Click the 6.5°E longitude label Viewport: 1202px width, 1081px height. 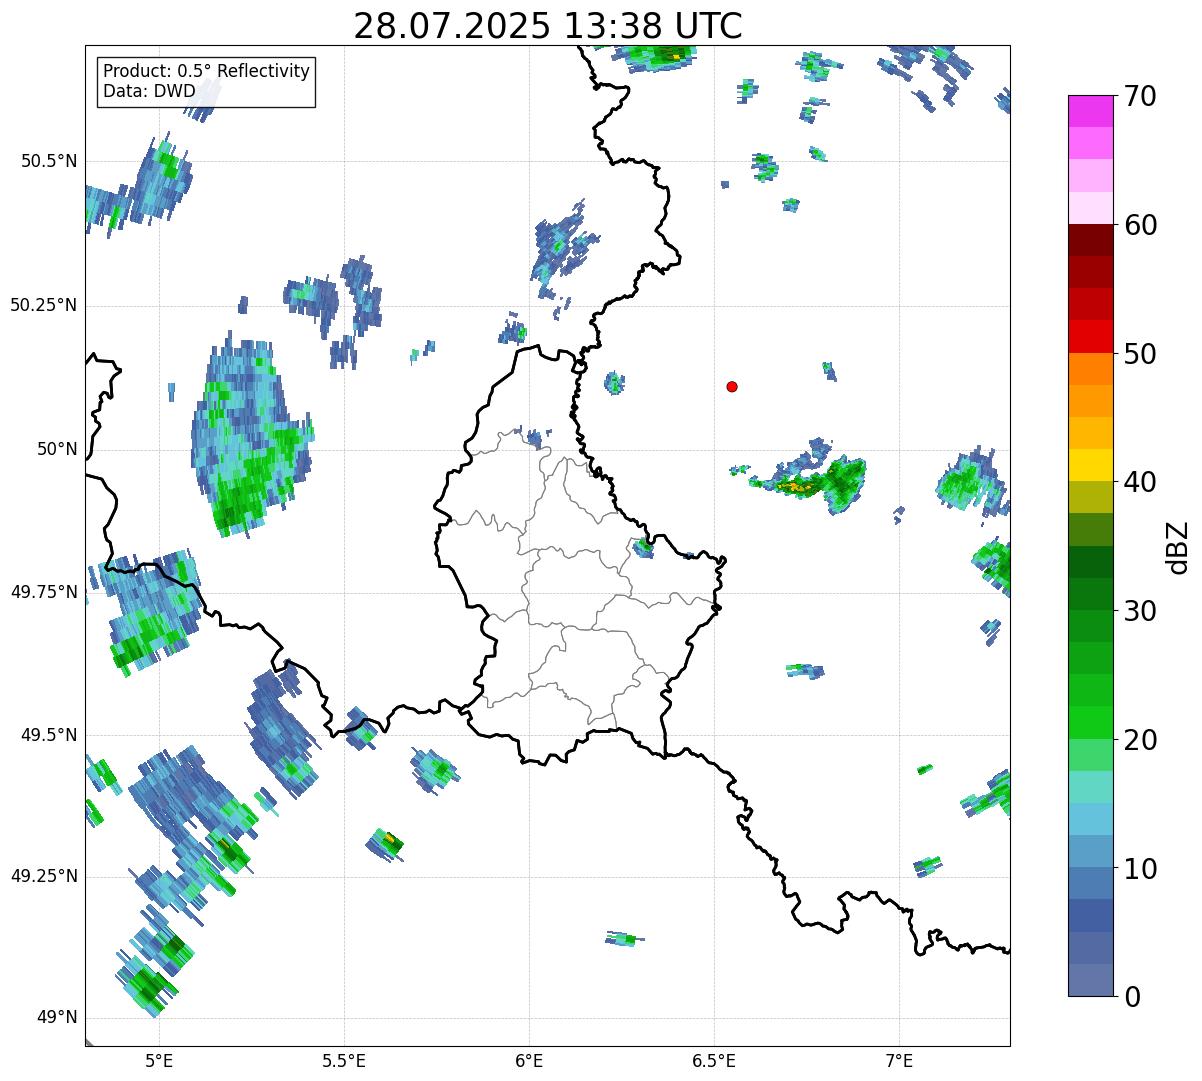(714, 1060)
